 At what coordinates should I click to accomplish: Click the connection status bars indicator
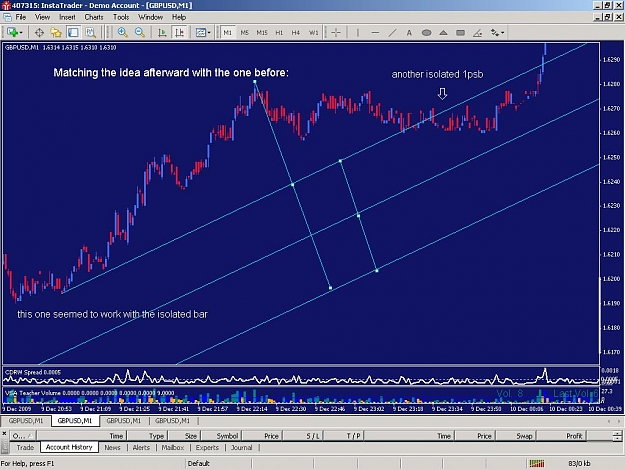[x=537, y=463]
